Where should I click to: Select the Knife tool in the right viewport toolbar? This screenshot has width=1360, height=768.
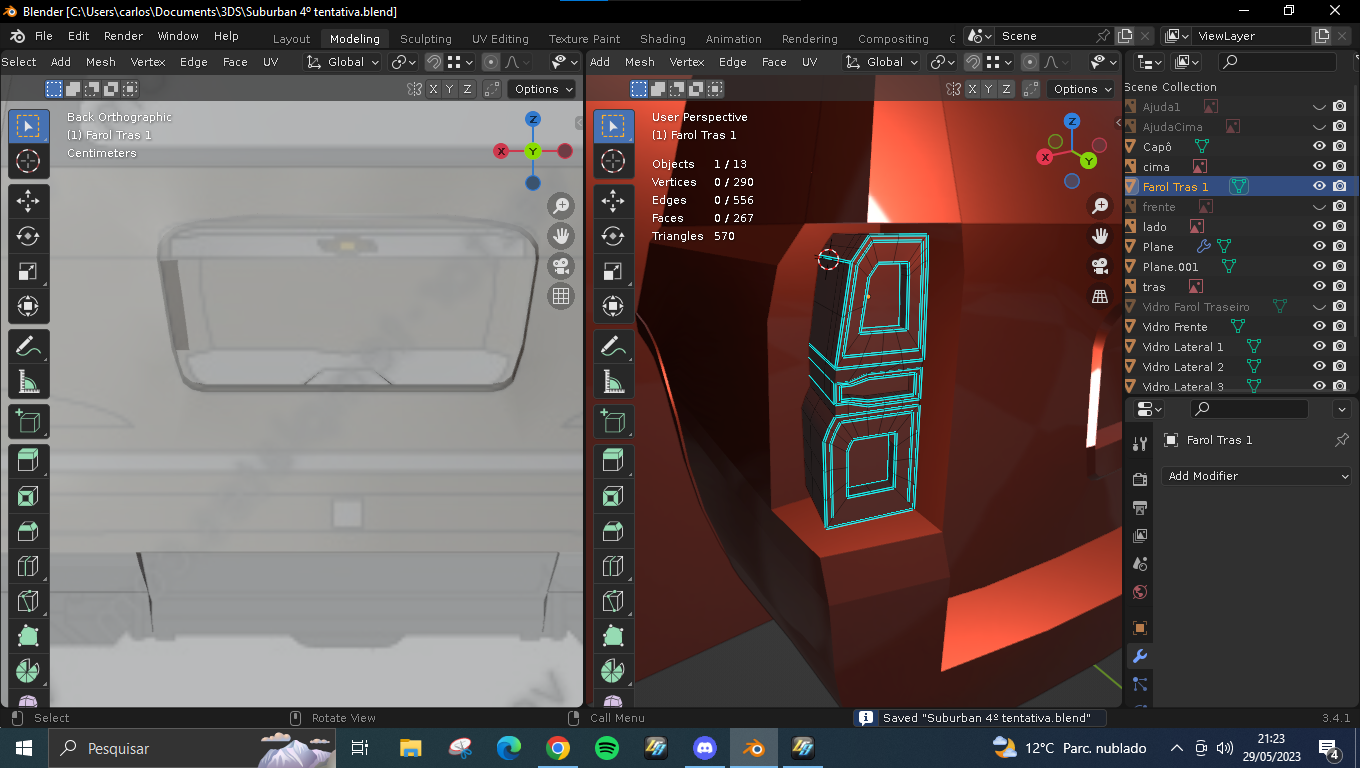613,601
